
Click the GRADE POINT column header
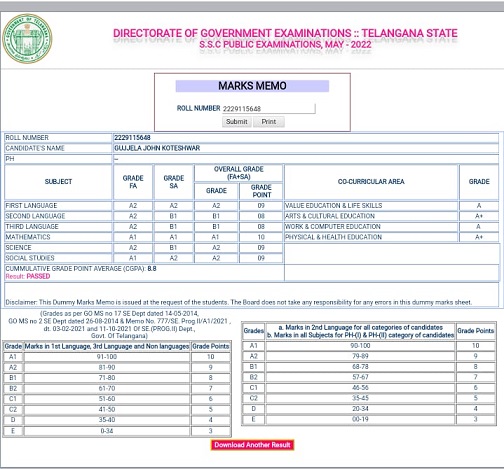261,191
